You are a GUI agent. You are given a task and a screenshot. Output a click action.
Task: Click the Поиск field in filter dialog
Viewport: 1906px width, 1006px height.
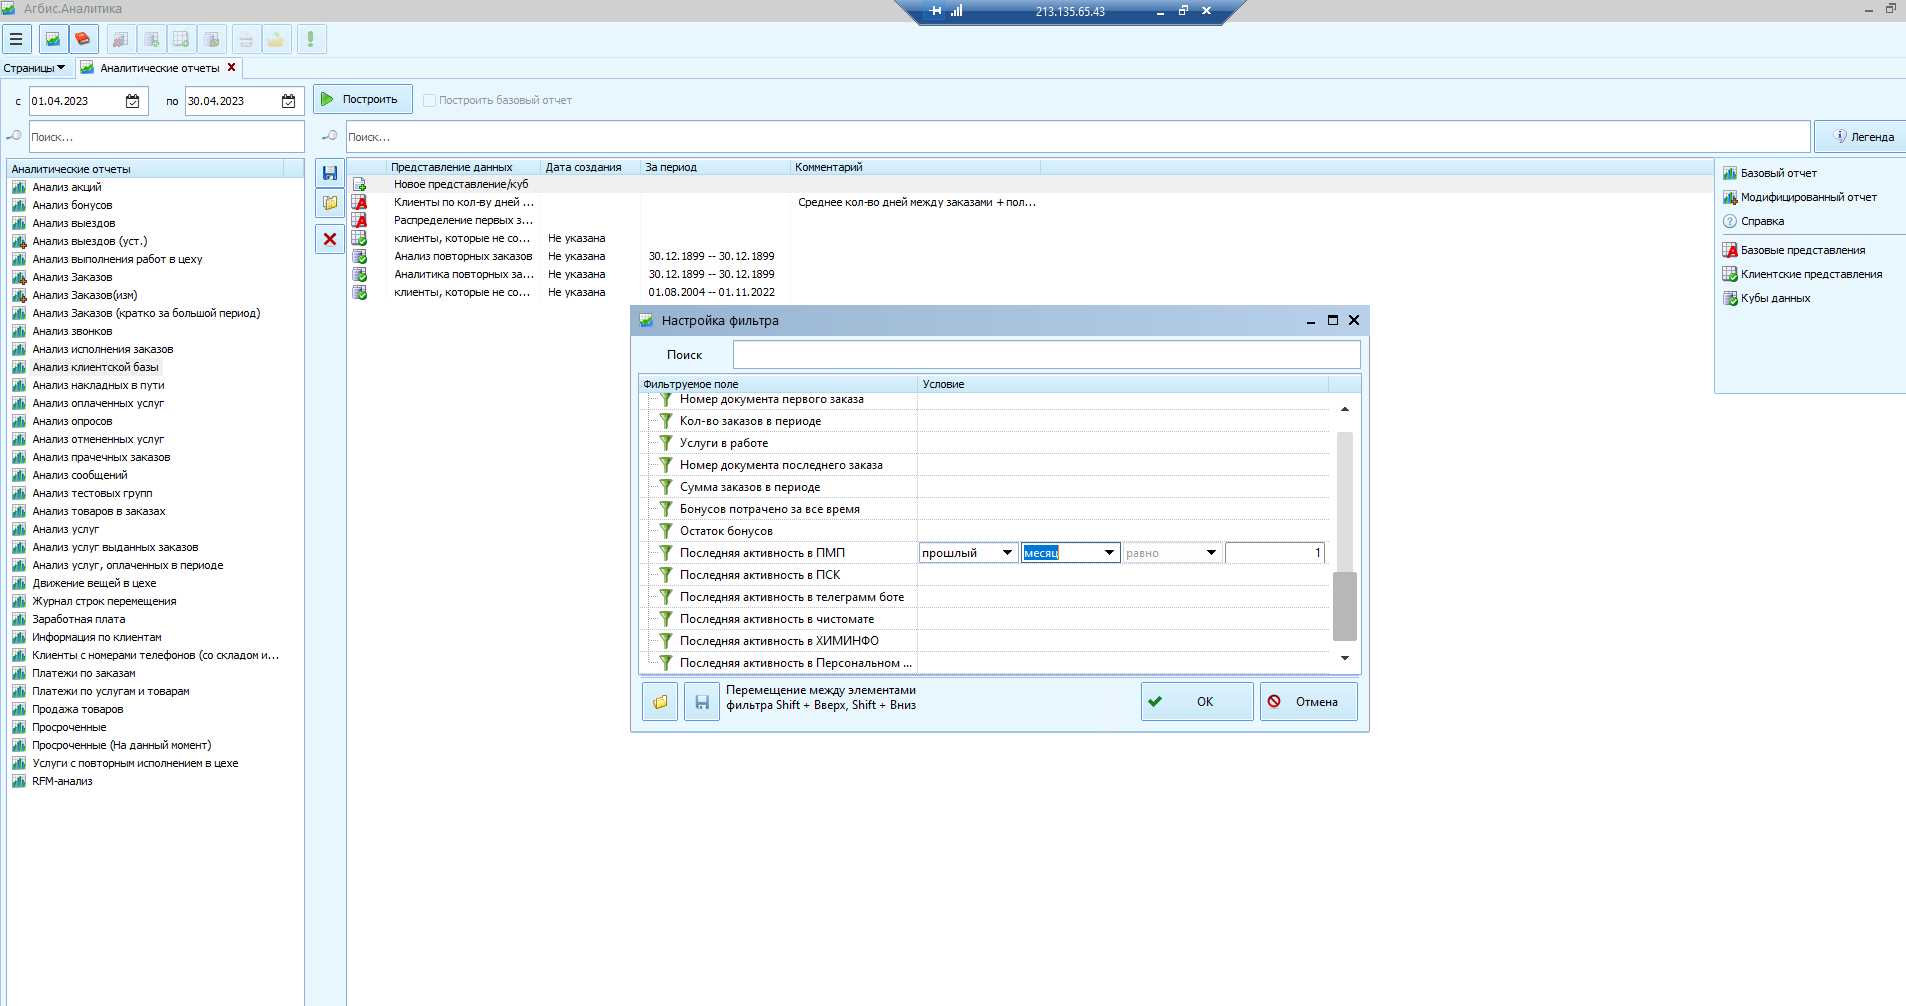pos(1045,355)
